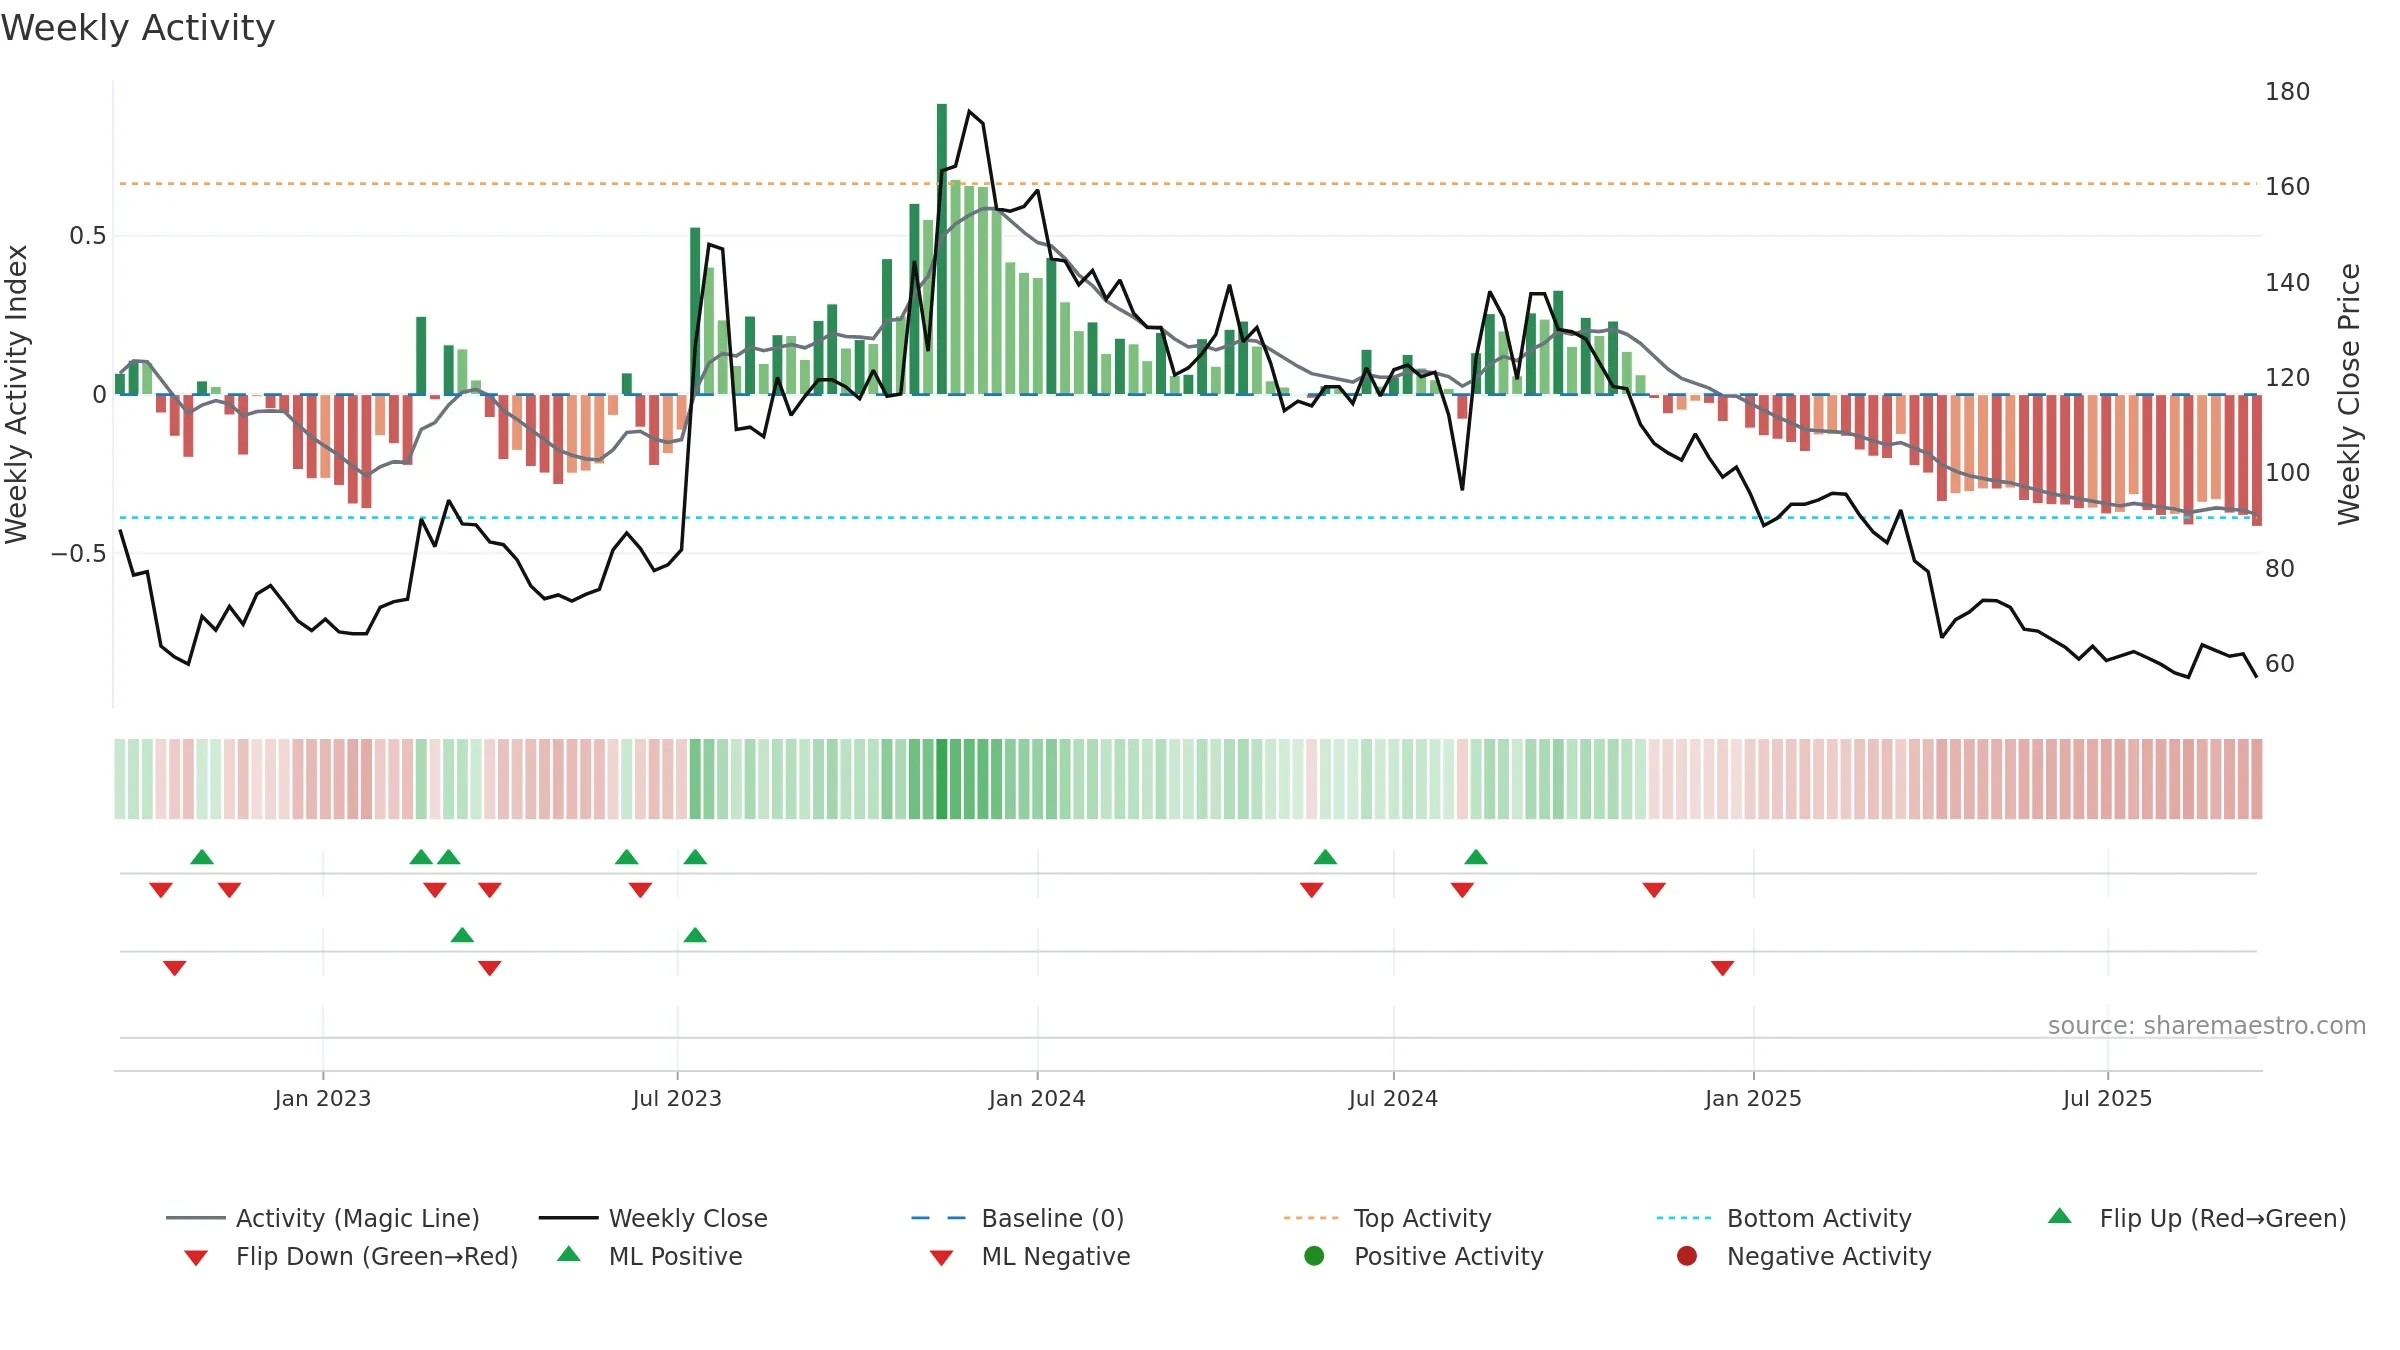The width and height of the screenshot is (2400, 1350).
Task: Click the 120 price axis tick
Action: (x=2288, y=378)
